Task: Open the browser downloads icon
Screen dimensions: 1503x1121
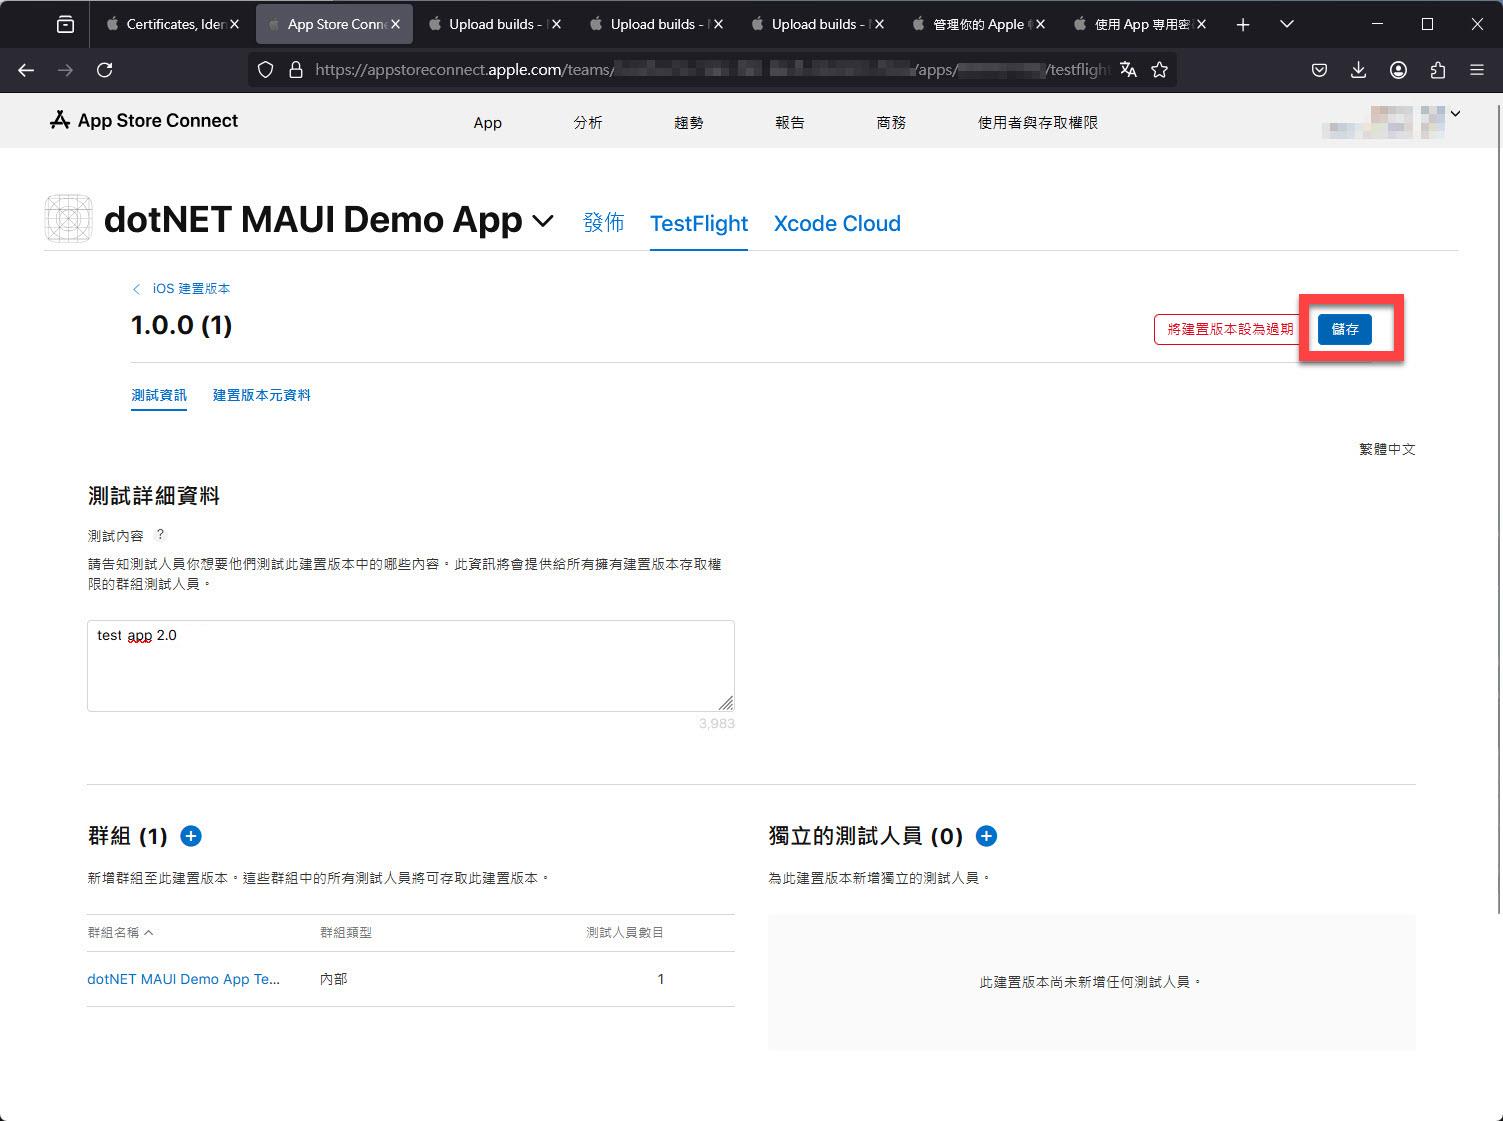Action: click(1358, 69)
